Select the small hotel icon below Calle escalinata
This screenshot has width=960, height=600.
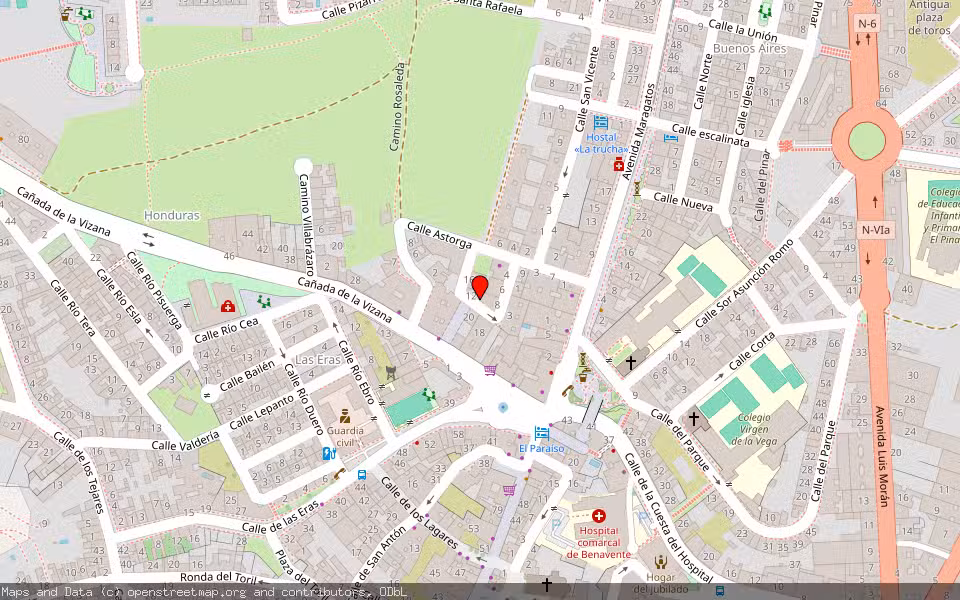[x=670, y=137]
